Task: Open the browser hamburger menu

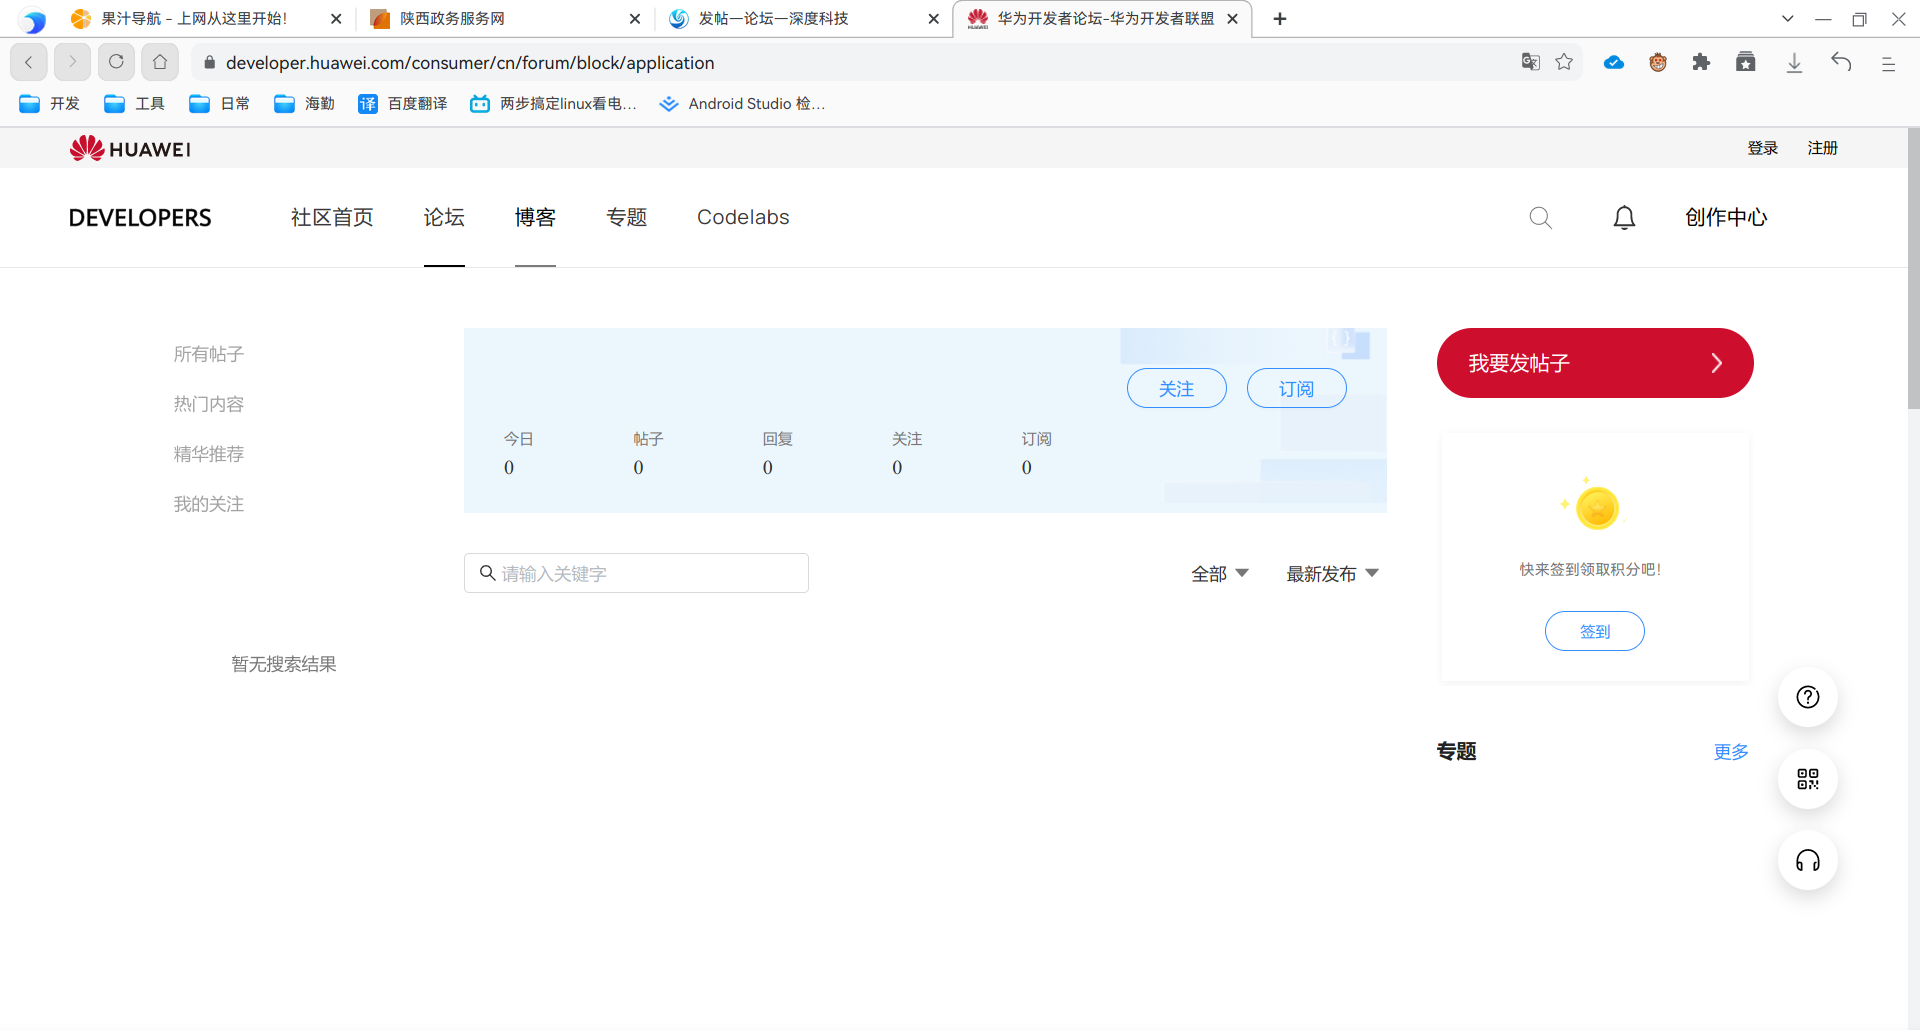Action: click(1888, 63)
